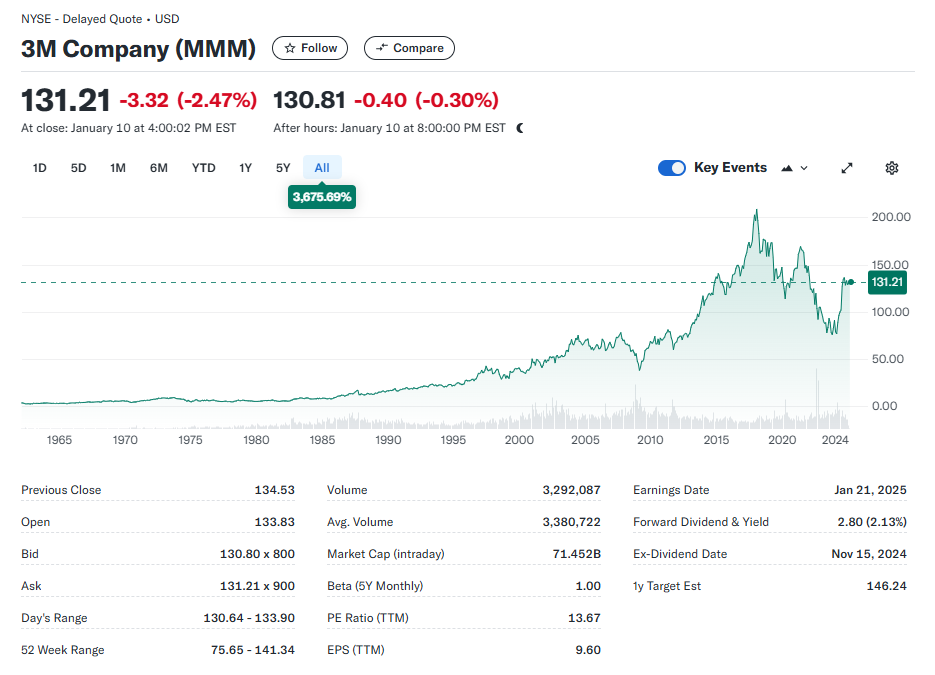Viewport: 935px width, 675px height.
Task: Click the Beta (5Y Monthly) label
Action: click(x=375, y=586)
